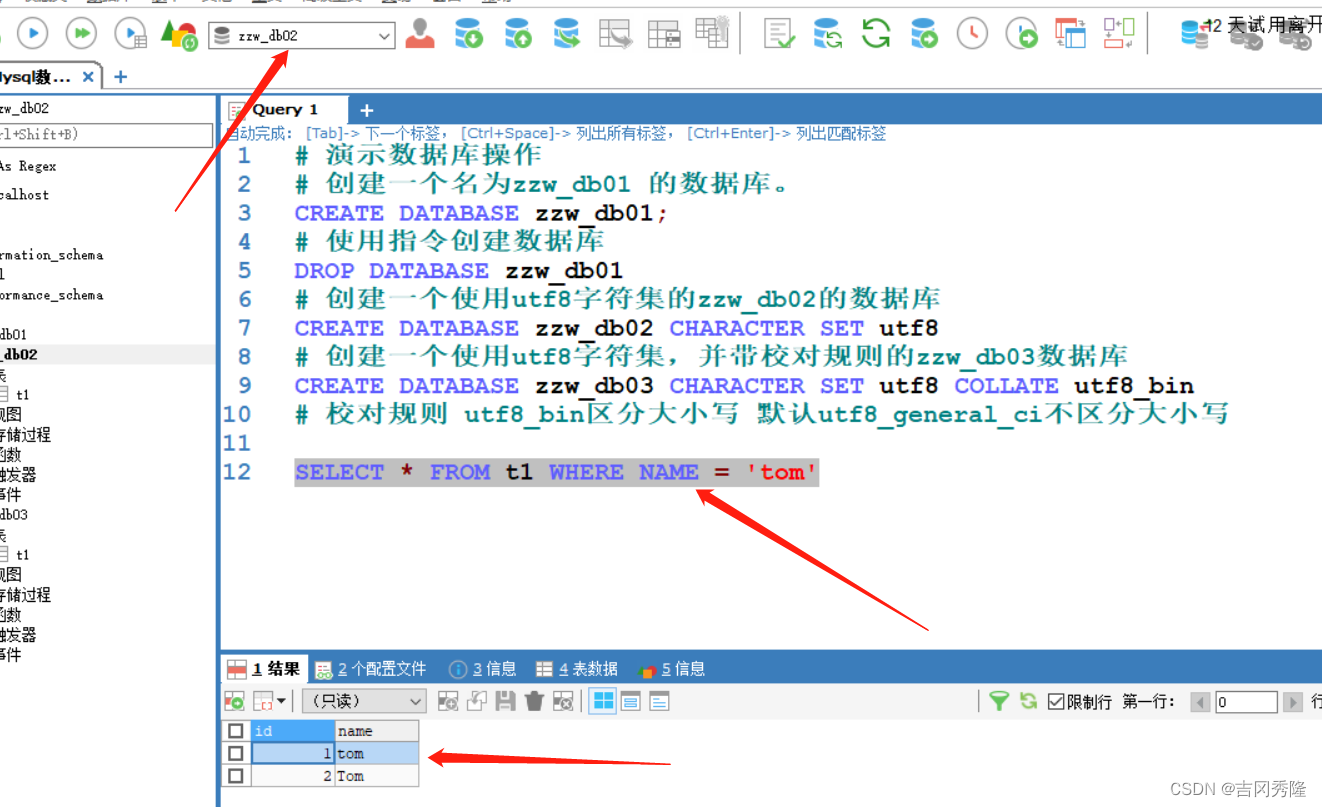The image size is (1322, 807).
Task: Click the green insert row icon in result toolbar
Action: 234,701
